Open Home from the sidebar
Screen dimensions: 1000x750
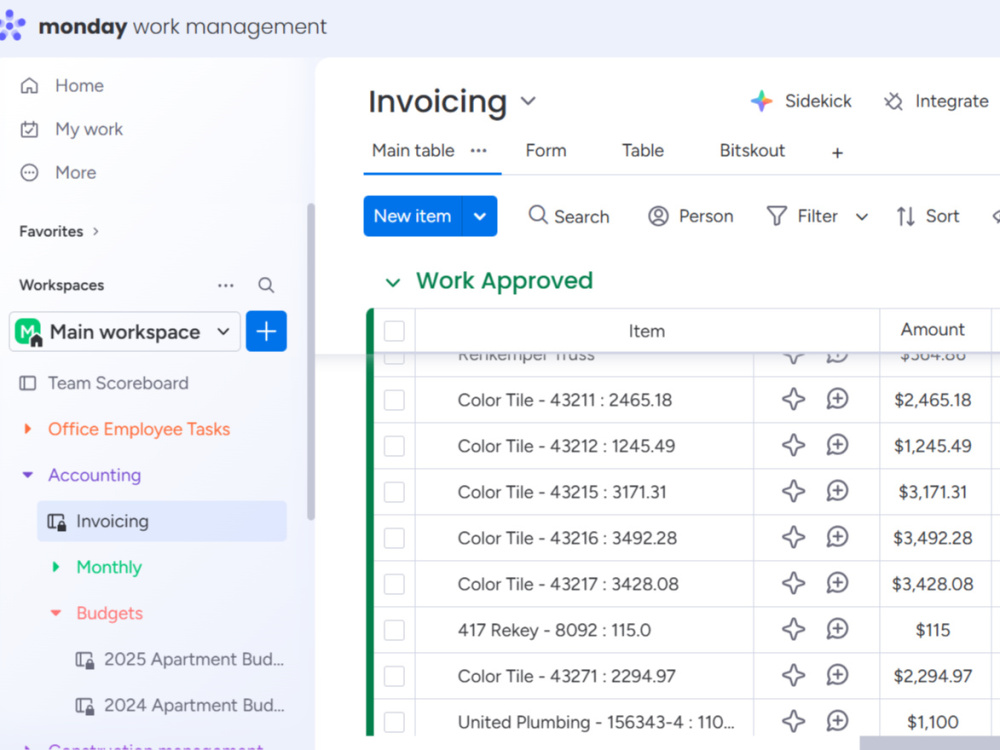click(62, 85)
